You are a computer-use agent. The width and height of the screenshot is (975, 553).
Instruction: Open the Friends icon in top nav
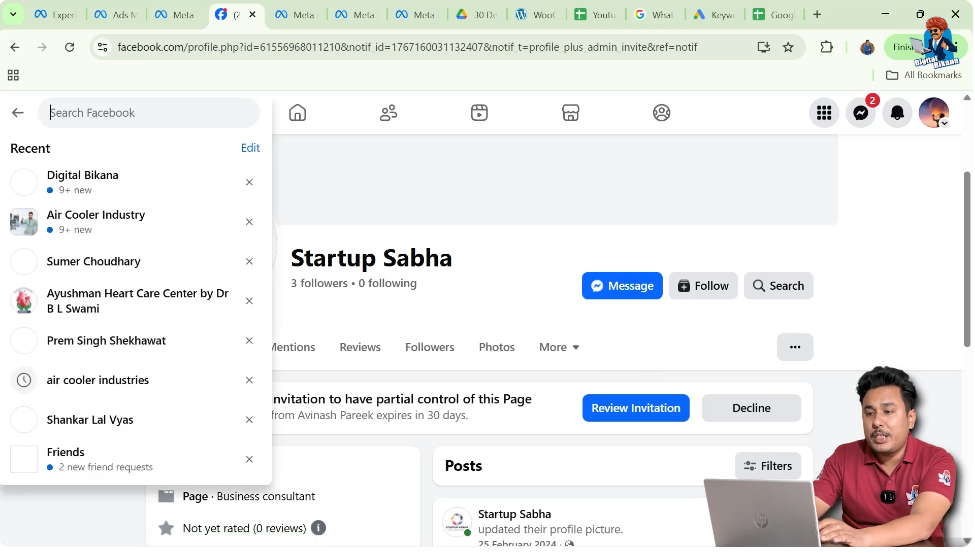(x=389, y=113)
